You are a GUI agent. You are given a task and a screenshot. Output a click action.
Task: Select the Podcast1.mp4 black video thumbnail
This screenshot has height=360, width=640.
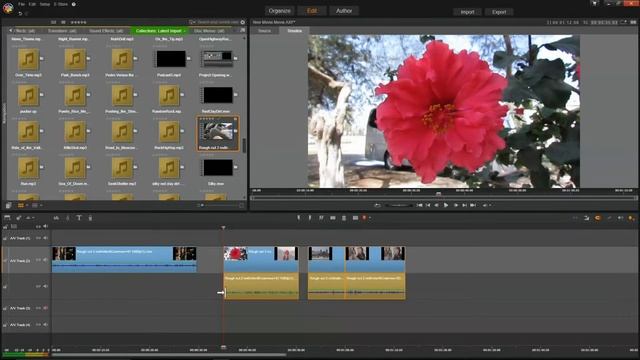coord(171,59)
